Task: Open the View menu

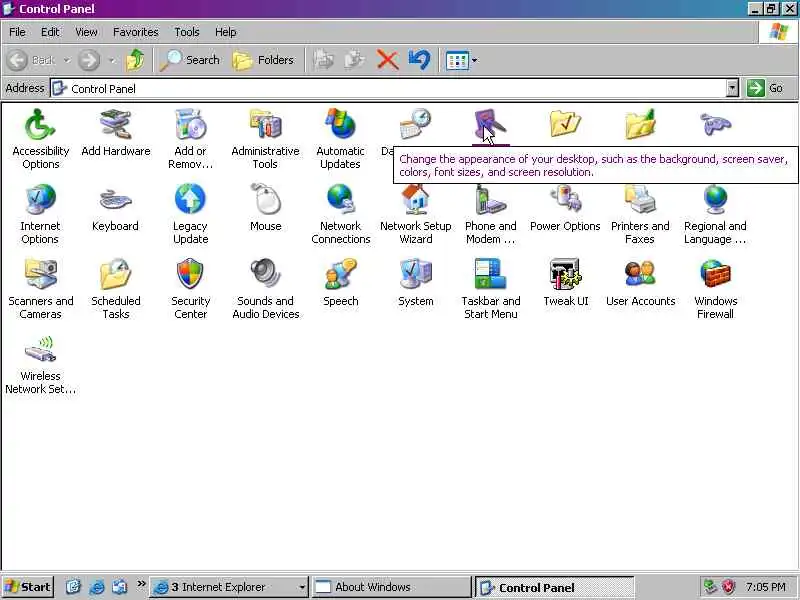Action: [x=86, y=32]
